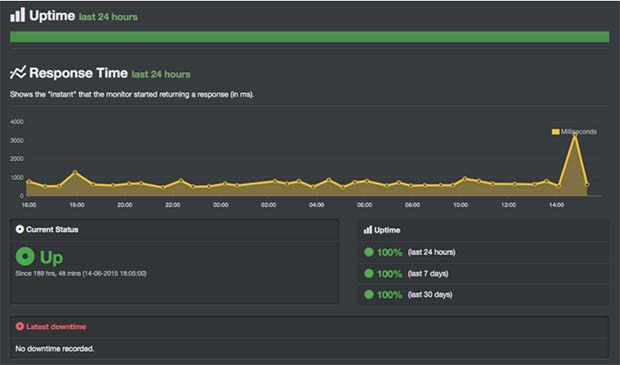Click the 'Uptime' main heading
Screen dimensions: 620x365
pyautogui.click(x=52, y=15)
